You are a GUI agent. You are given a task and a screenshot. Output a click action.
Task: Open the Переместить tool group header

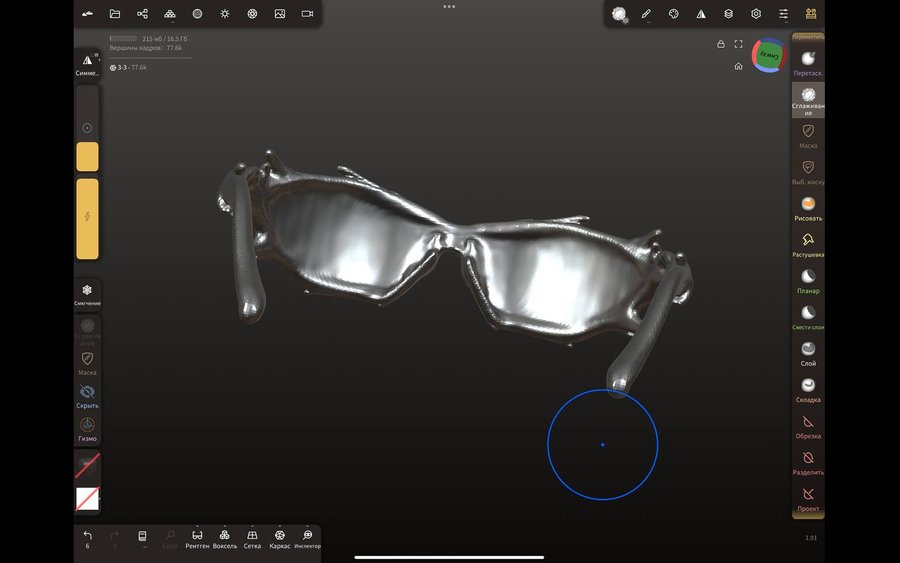[x=808, y=37]
